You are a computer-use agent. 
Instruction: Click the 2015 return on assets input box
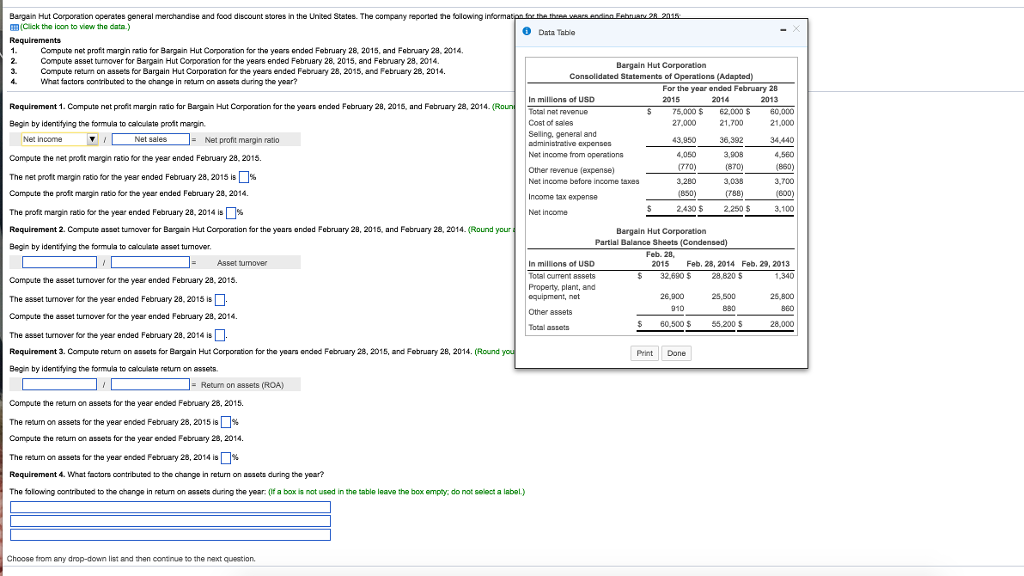pyautogui.click(x=225, y=422)
